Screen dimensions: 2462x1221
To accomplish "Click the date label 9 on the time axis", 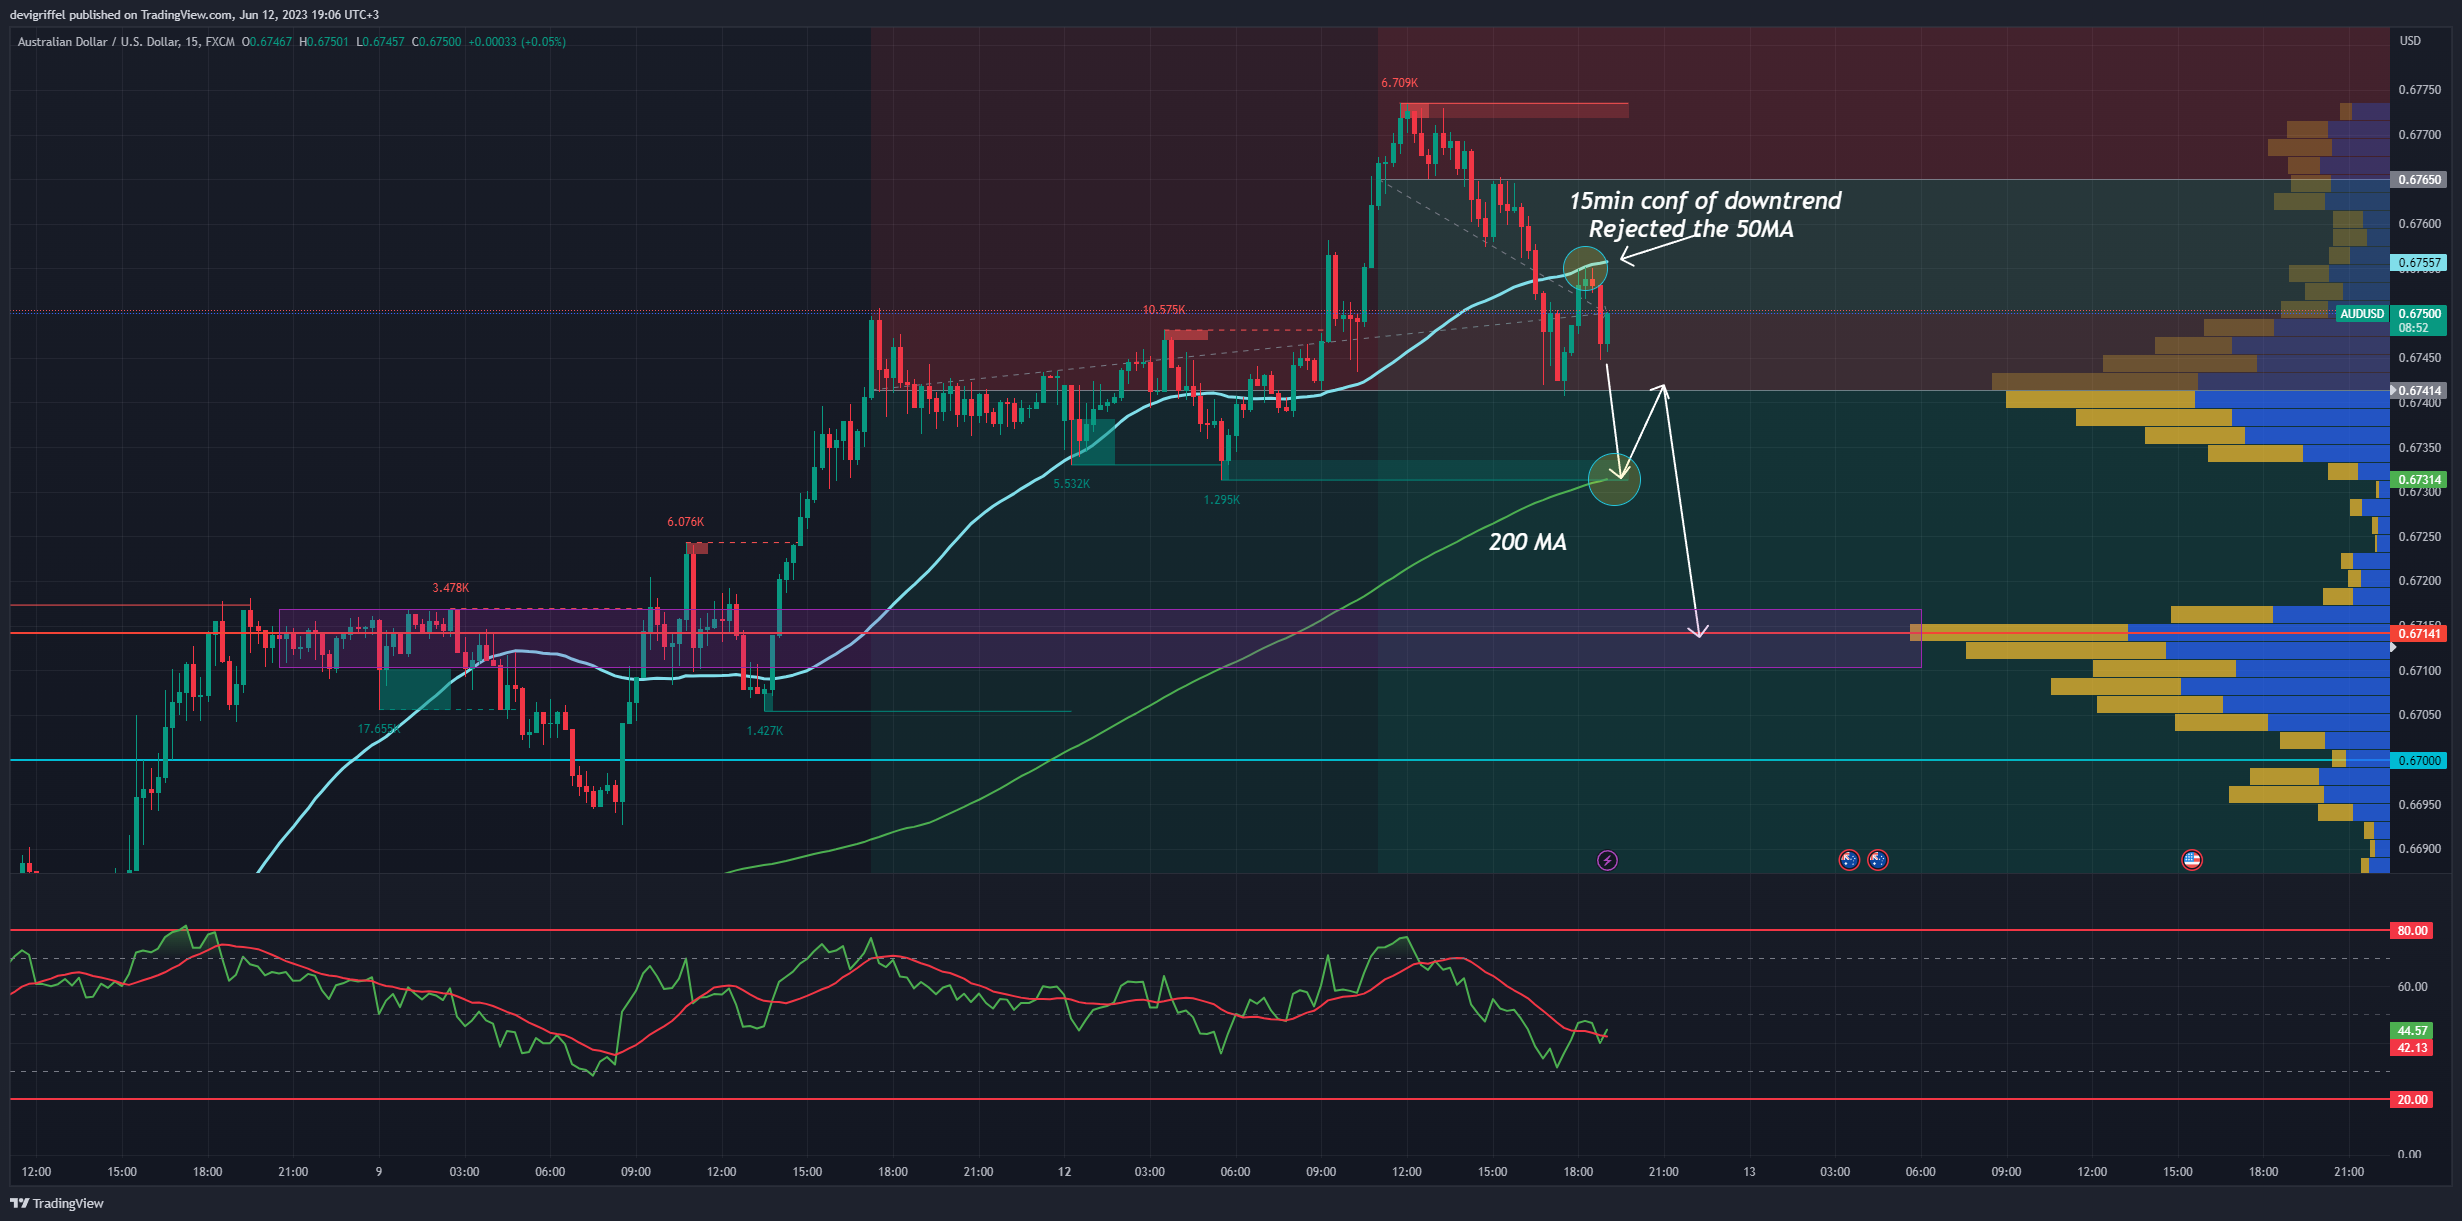I will click(379, 1172).
